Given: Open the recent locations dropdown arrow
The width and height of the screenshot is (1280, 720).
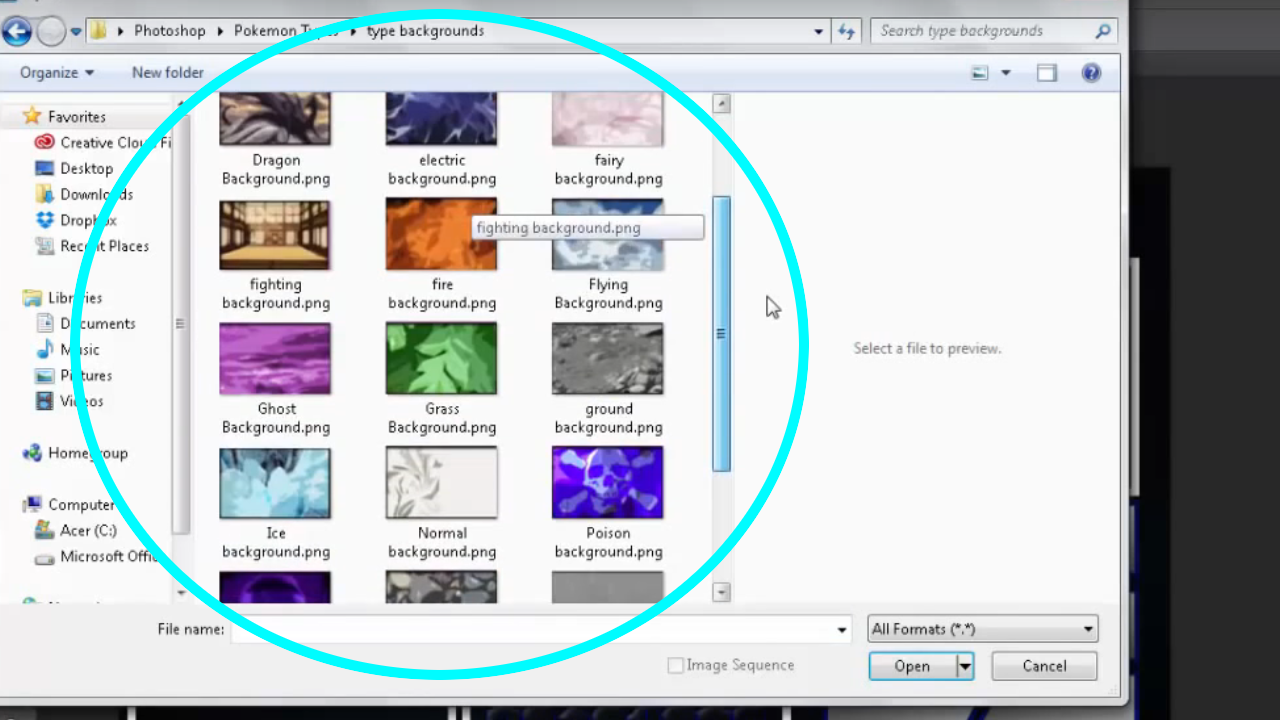Looking at the screenshot, I should pos(75,32).
